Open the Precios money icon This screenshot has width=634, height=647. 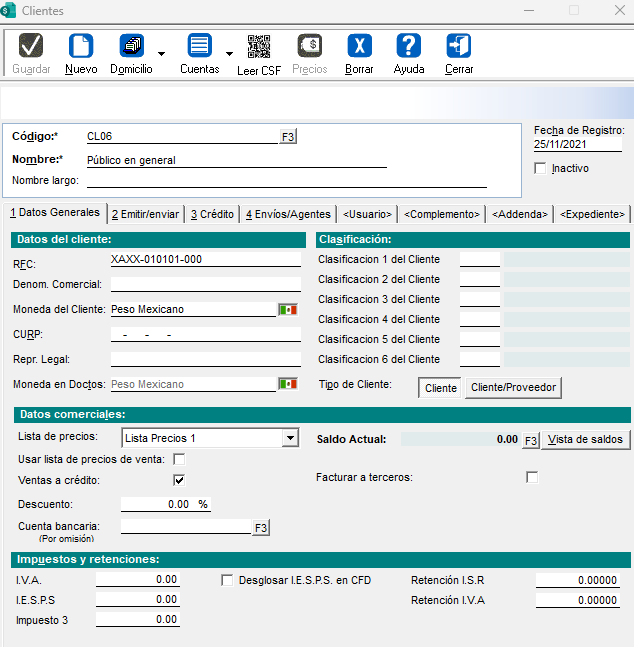click(x=310, y=45)
